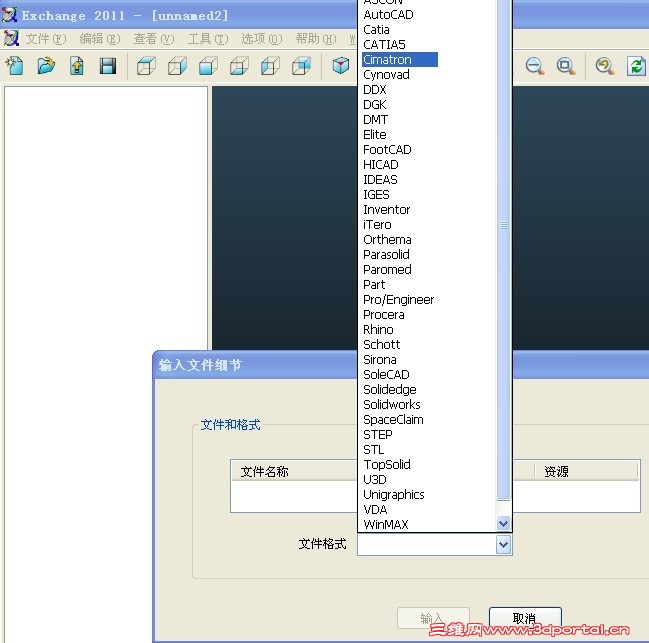Click the 资源 column header
The height and width of the screenshot is (643, 649).
556,471
